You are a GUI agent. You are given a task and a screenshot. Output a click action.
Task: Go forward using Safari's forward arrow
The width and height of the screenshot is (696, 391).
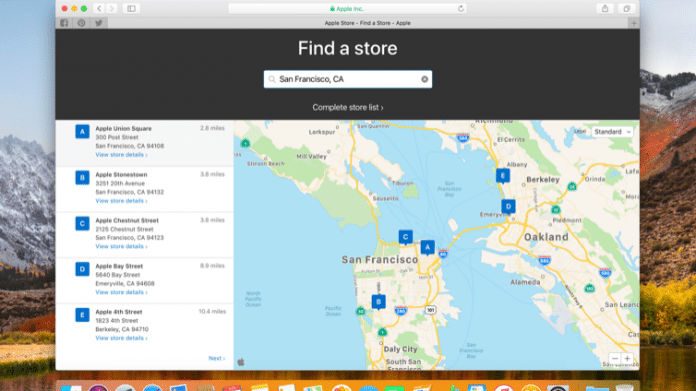111,8
